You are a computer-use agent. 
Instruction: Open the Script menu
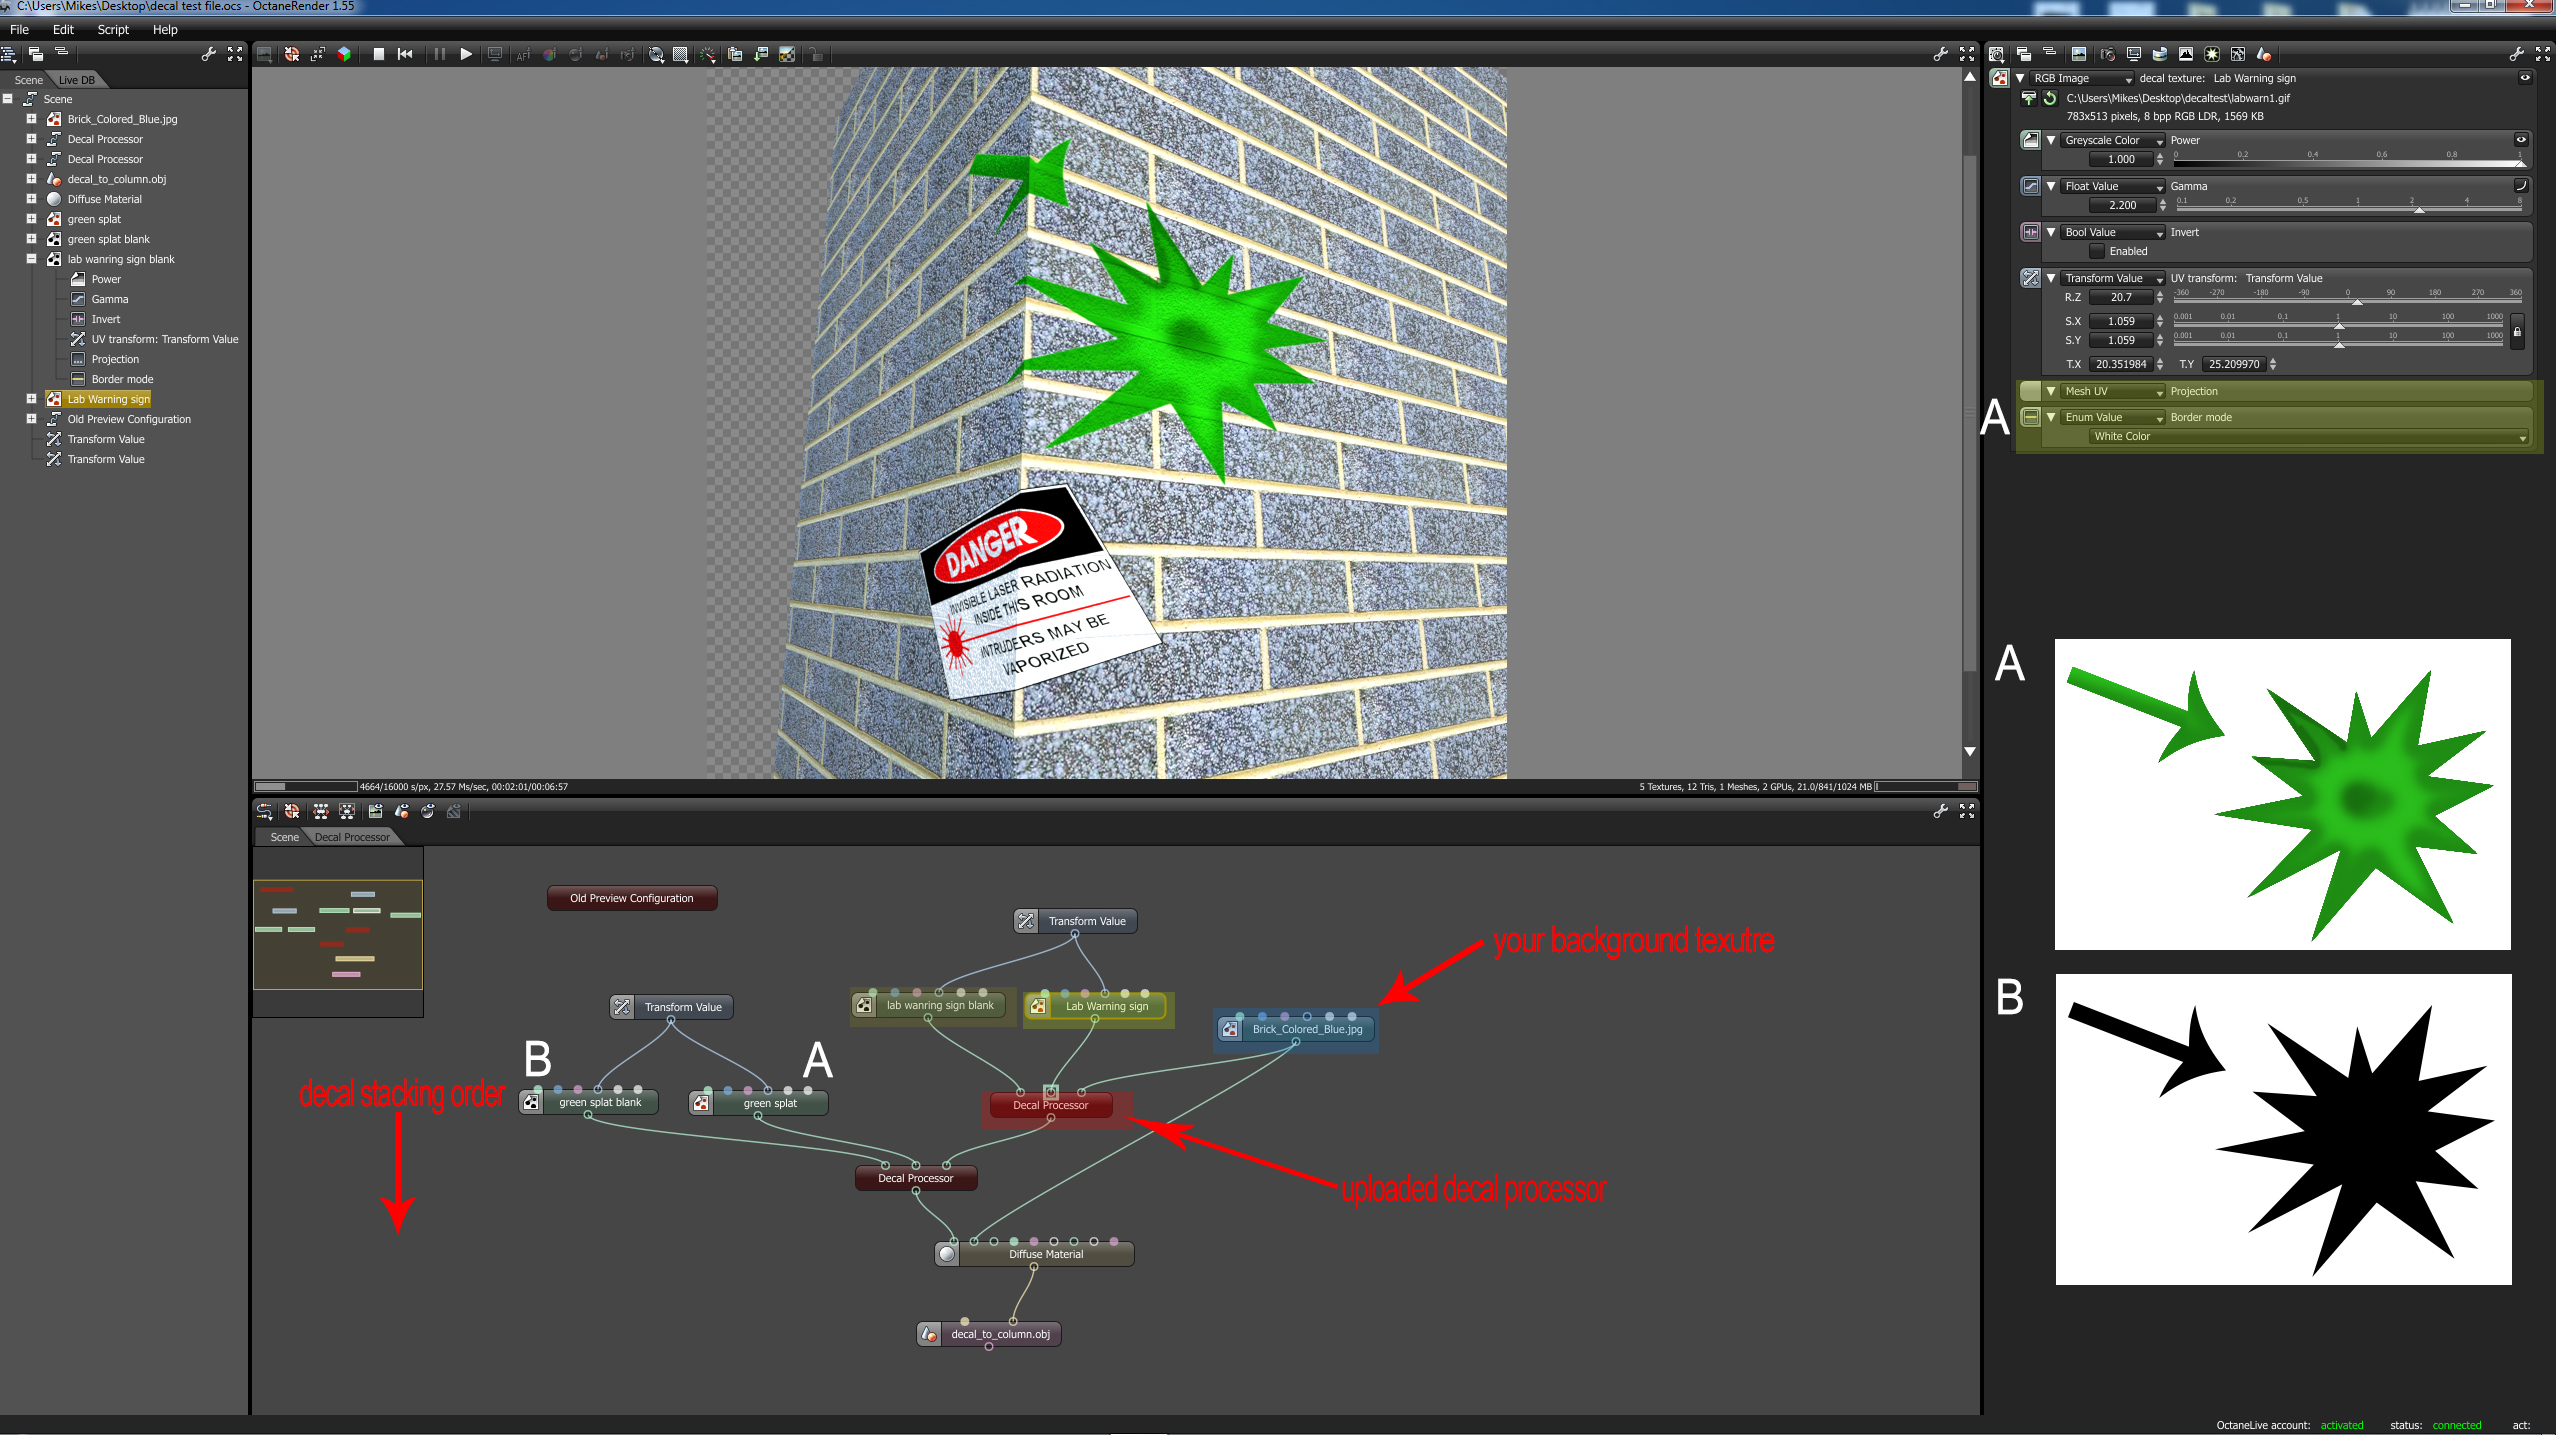point(113,30)
